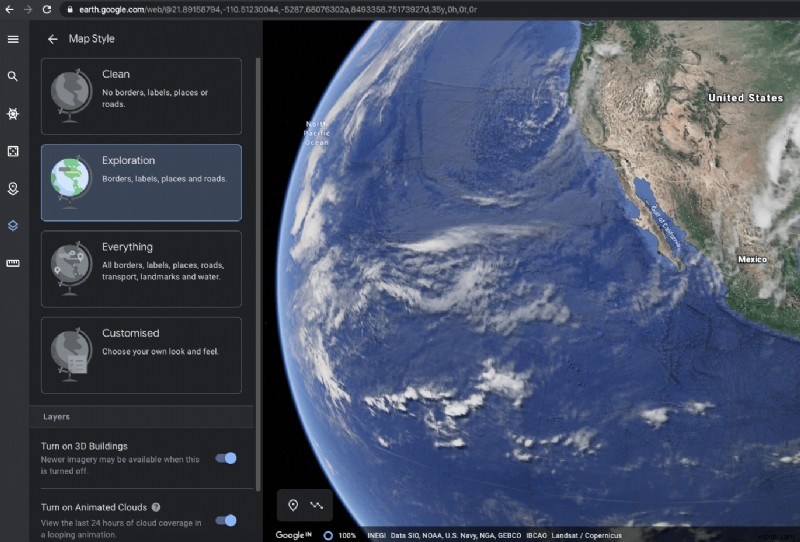
Task: Click the browser address bar URL
Action: (x=278, y=9)
